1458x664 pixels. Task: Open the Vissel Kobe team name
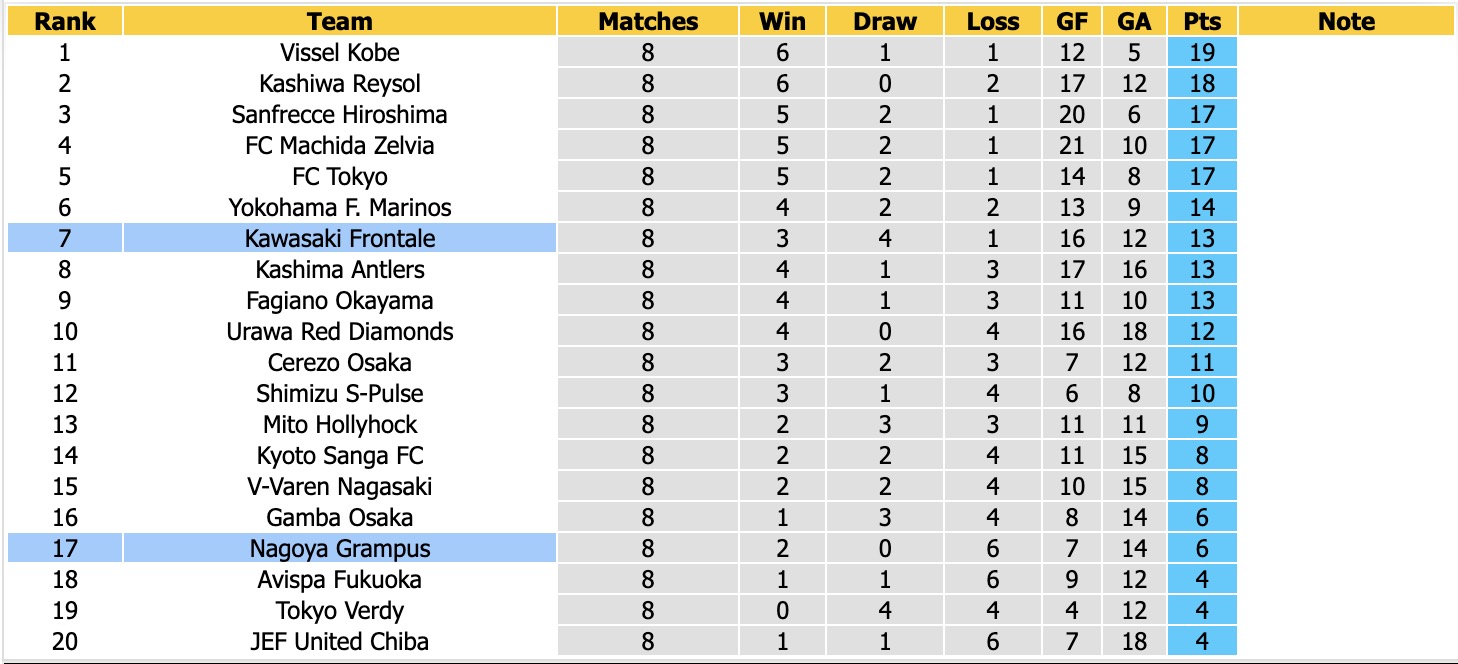pyautogui.click(x=340, y=52)
